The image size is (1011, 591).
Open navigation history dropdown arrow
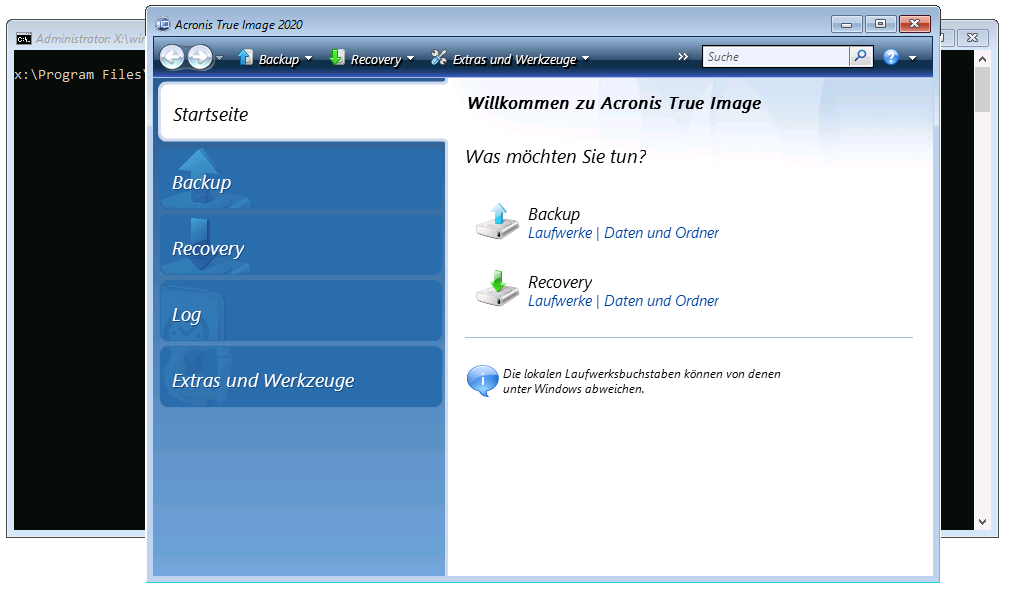(x=219, y=58)
